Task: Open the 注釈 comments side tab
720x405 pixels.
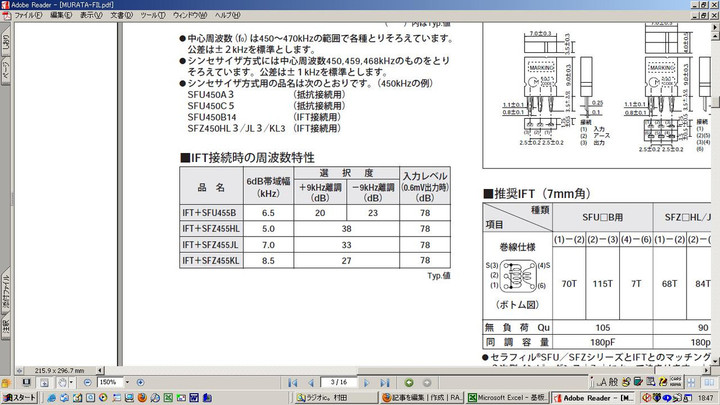Action: click(6, 326)
